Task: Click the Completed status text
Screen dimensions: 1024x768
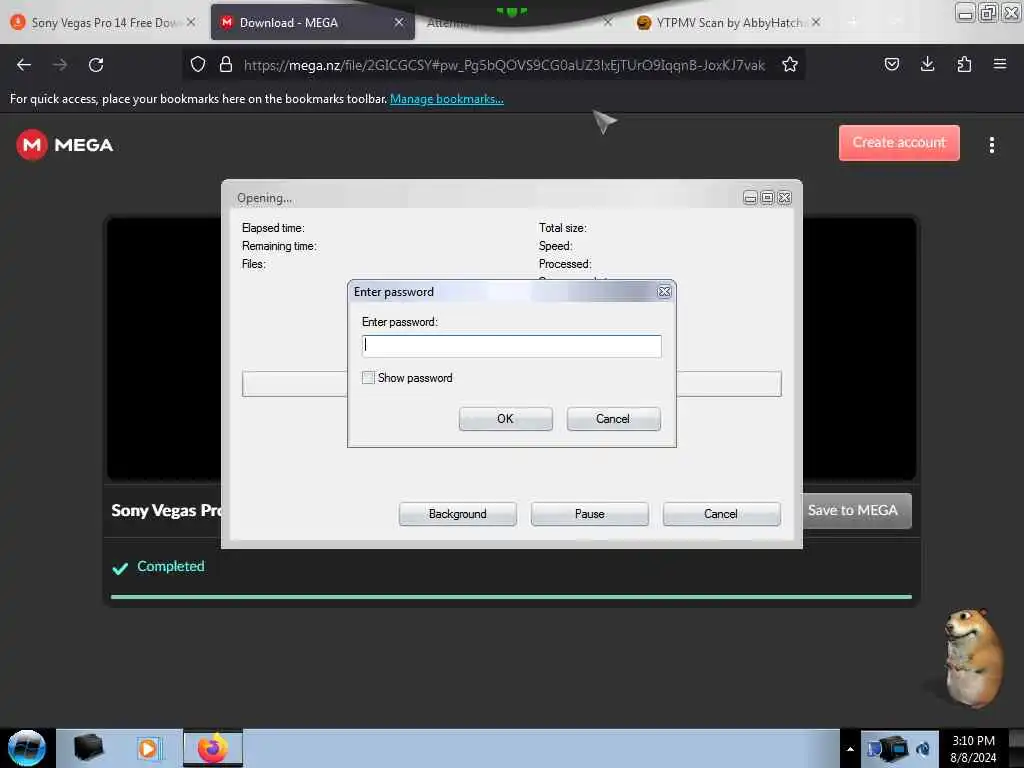Action: (x=170, y=566)
